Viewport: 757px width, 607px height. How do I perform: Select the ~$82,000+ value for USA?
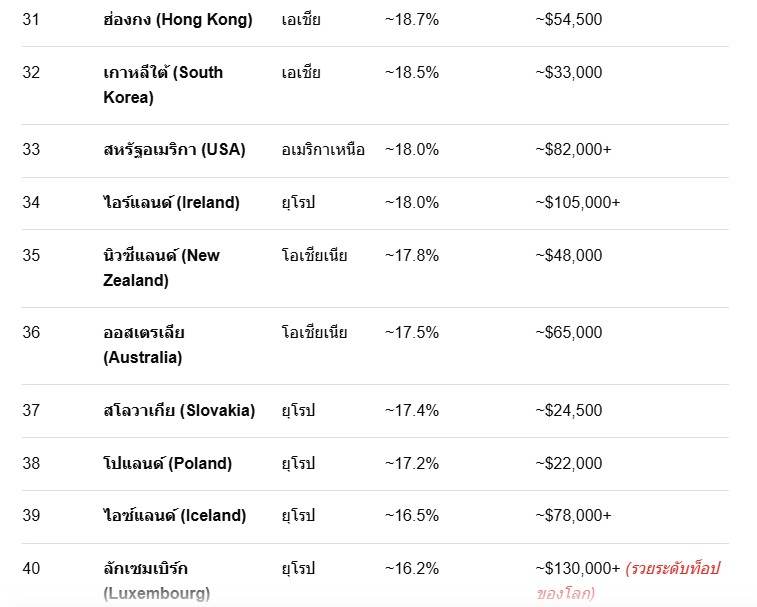pos(573,150)
